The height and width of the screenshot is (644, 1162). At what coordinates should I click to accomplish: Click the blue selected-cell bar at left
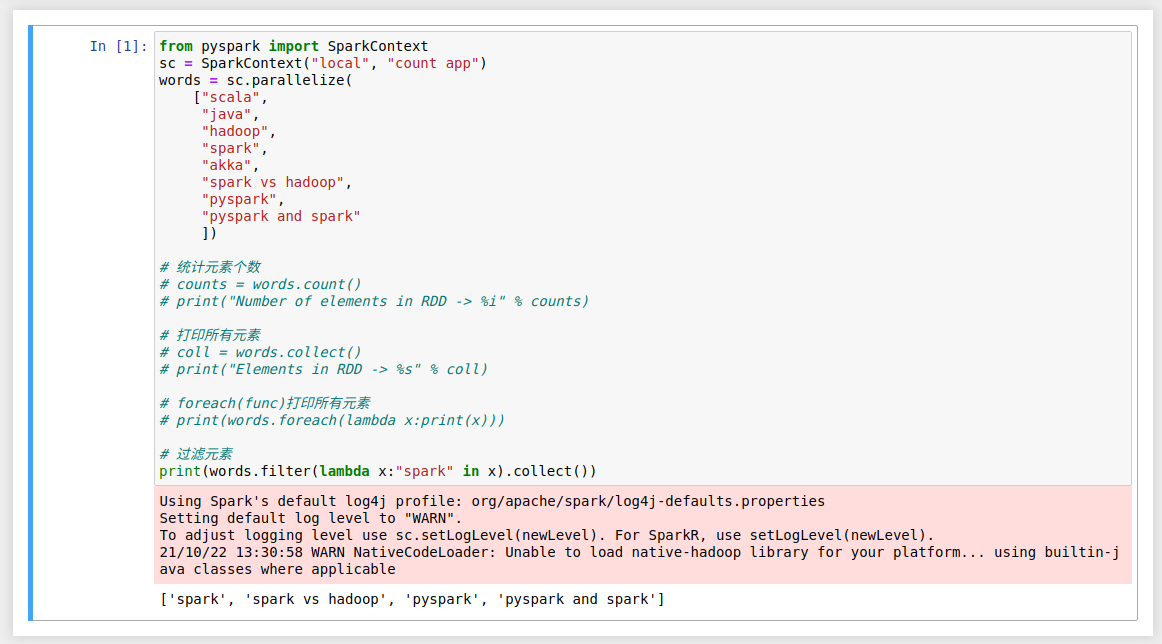pyautogui.click(x=30, y=323)
